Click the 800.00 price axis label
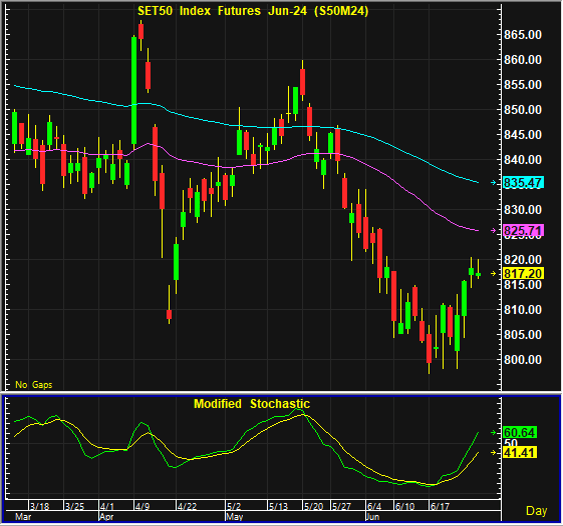This screenshot has height=526, width=563. click(x=523, y=359)
